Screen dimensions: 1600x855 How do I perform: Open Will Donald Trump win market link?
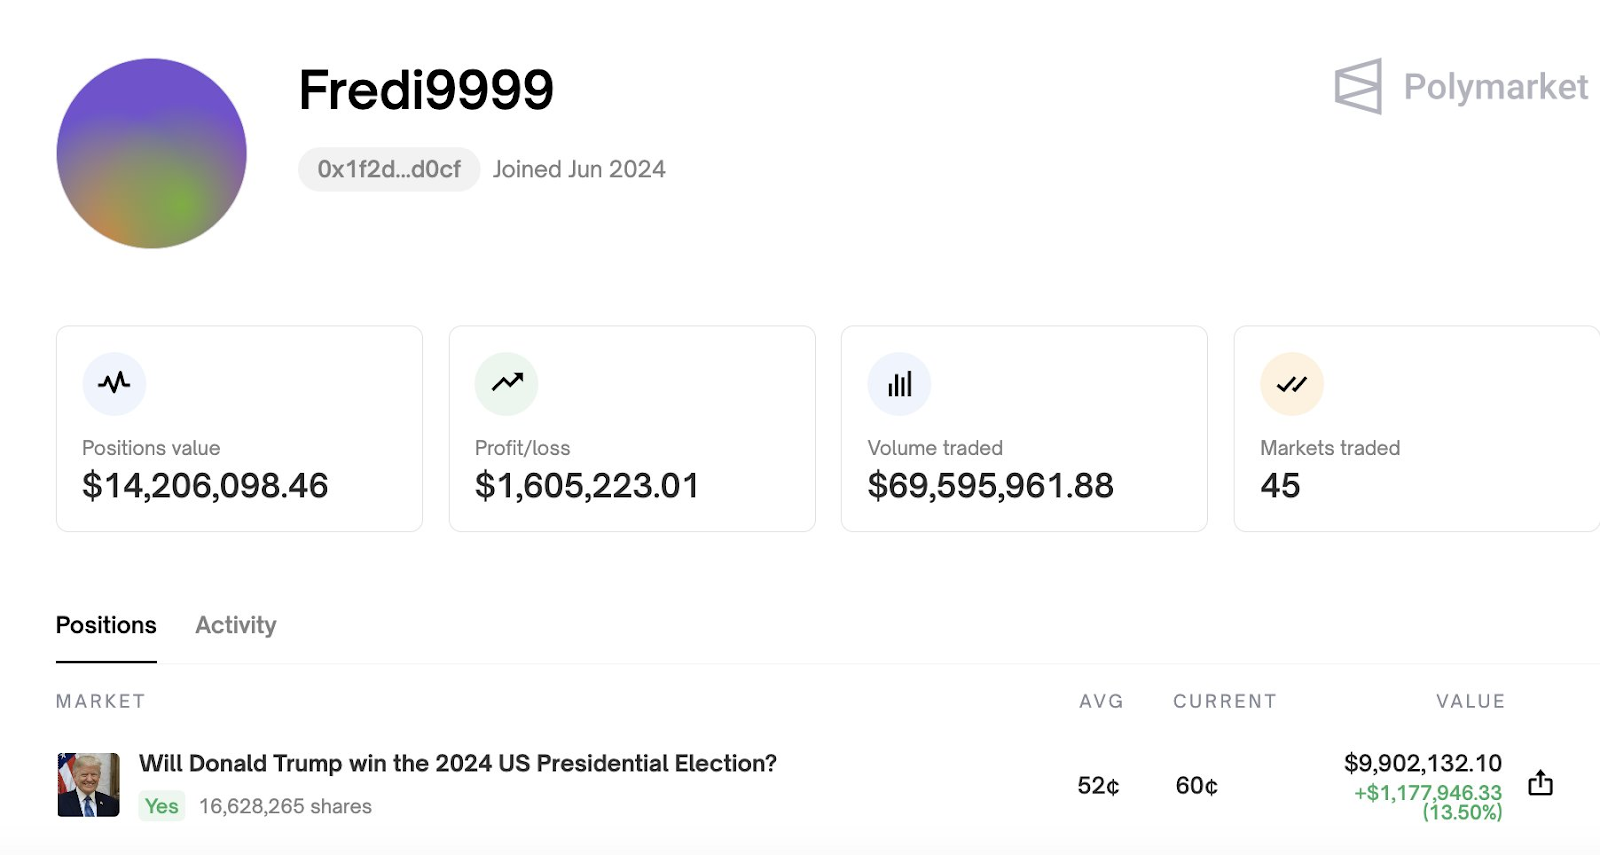458,763
